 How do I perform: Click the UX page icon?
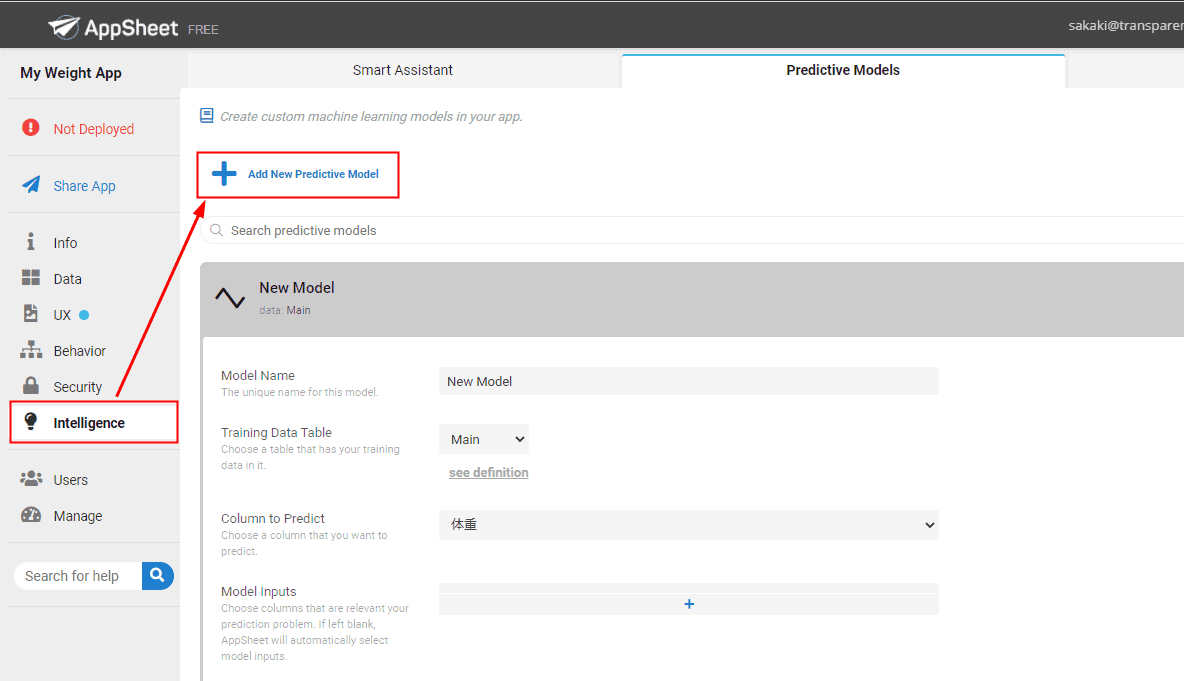pos(31,314)
